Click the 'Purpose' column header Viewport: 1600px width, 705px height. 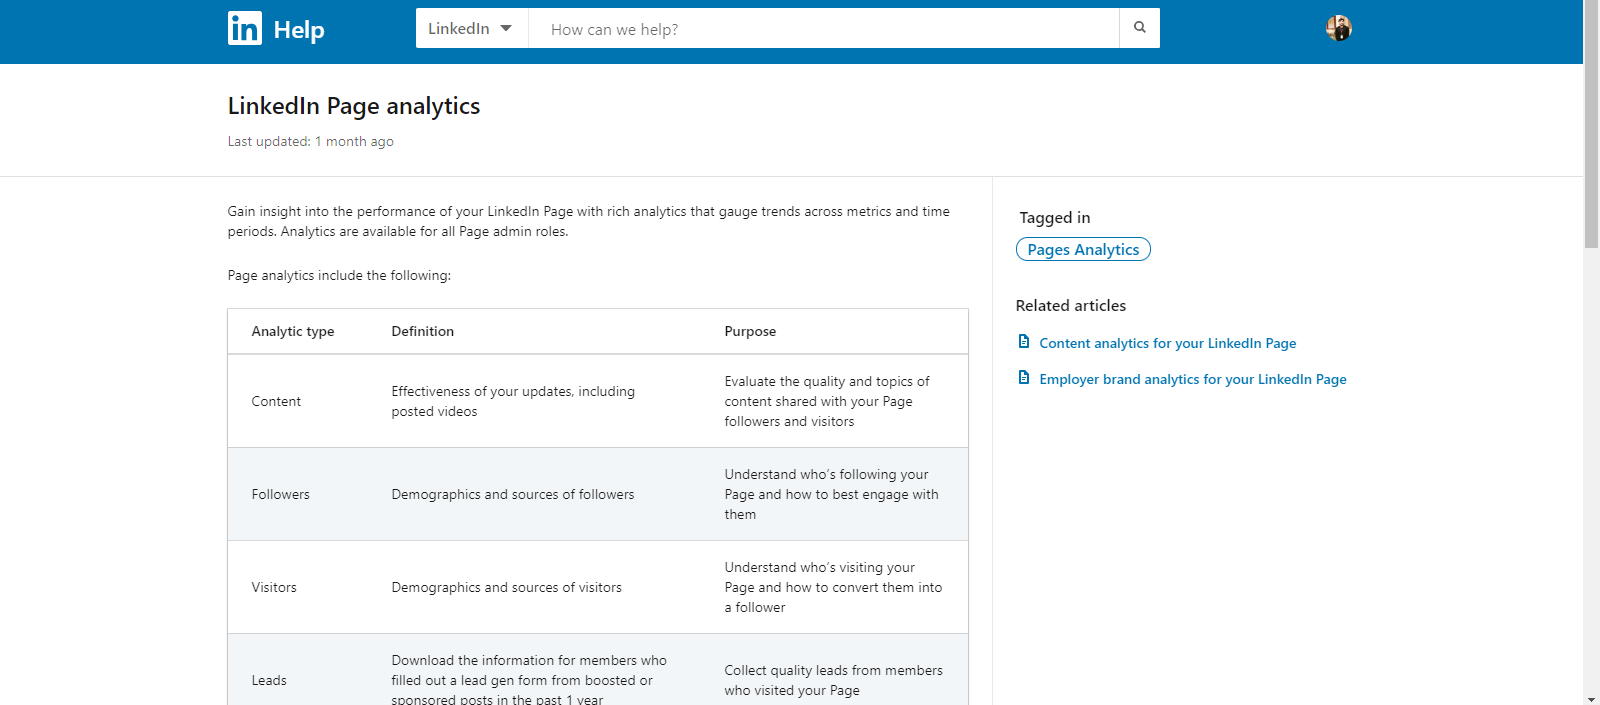[750, 331]
